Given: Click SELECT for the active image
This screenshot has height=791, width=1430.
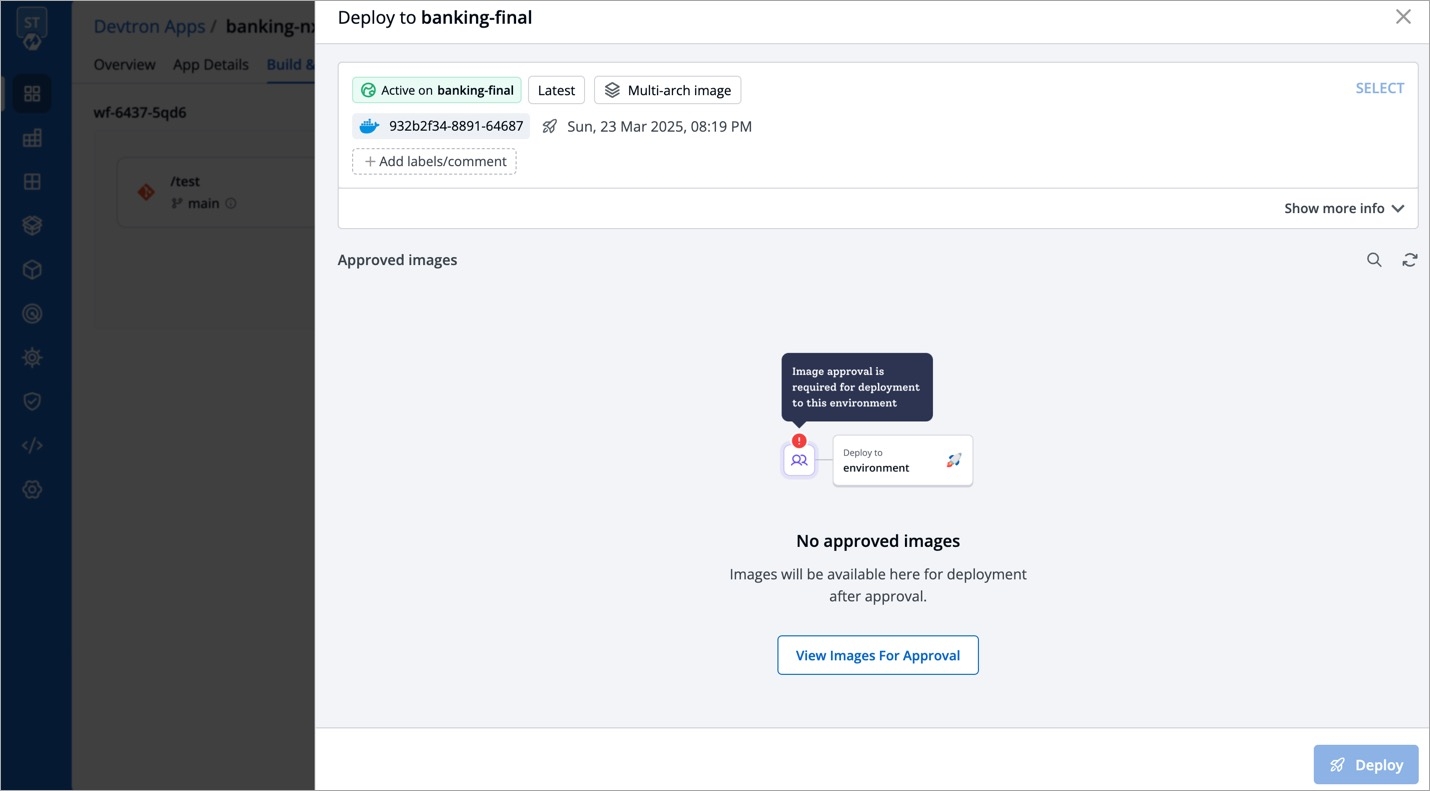Looking at the screenshot, I should (x=1380, y=88).
